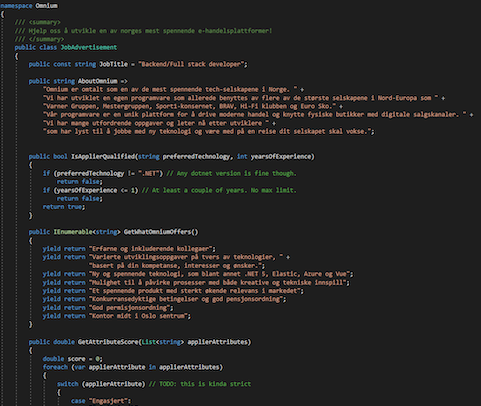Click string 'Konkurransedyktige betingelser og god pensjonsordning'
The width and height of the screenshot is (481, 406).
(x=186, y=299)
